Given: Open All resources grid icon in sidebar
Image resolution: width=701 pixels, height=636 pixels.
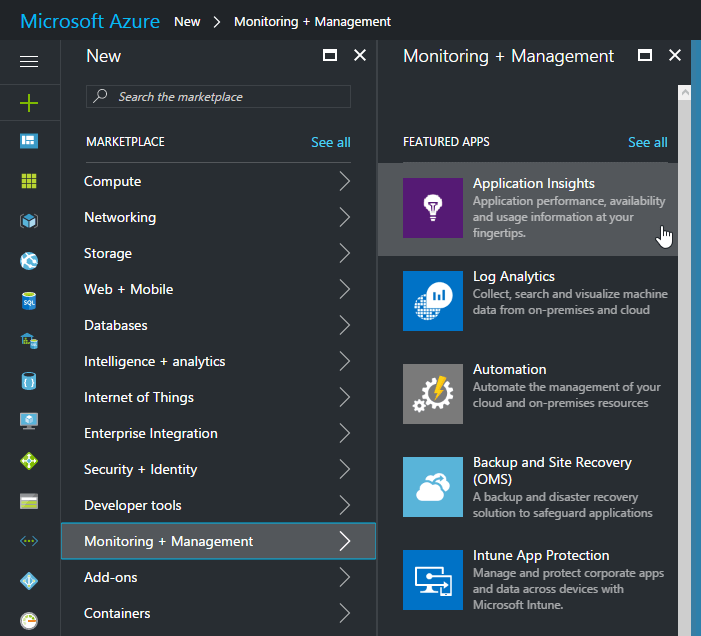Looking at the screenshot, I should (29, 181).
